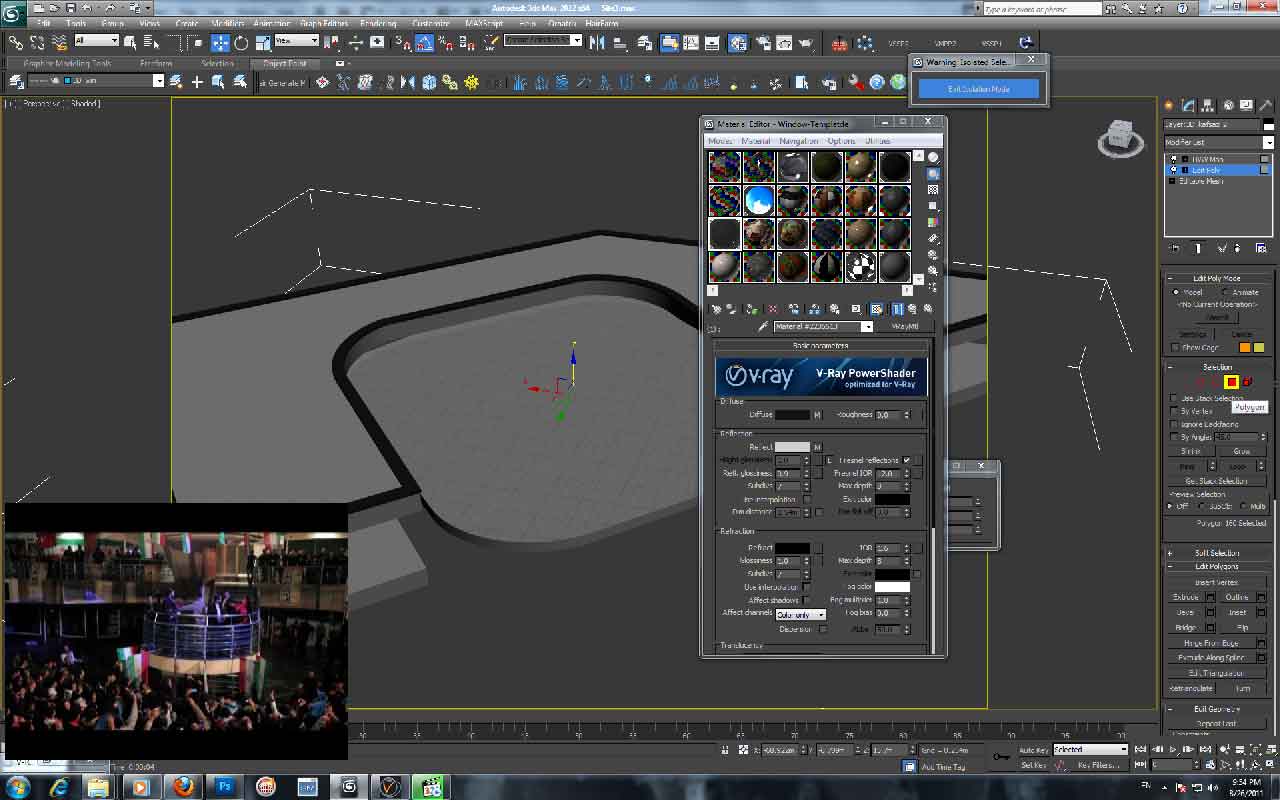Select Polygon sub-object level icon
The width and height of the screenshot is (1280, 800).
[1232, 382]
